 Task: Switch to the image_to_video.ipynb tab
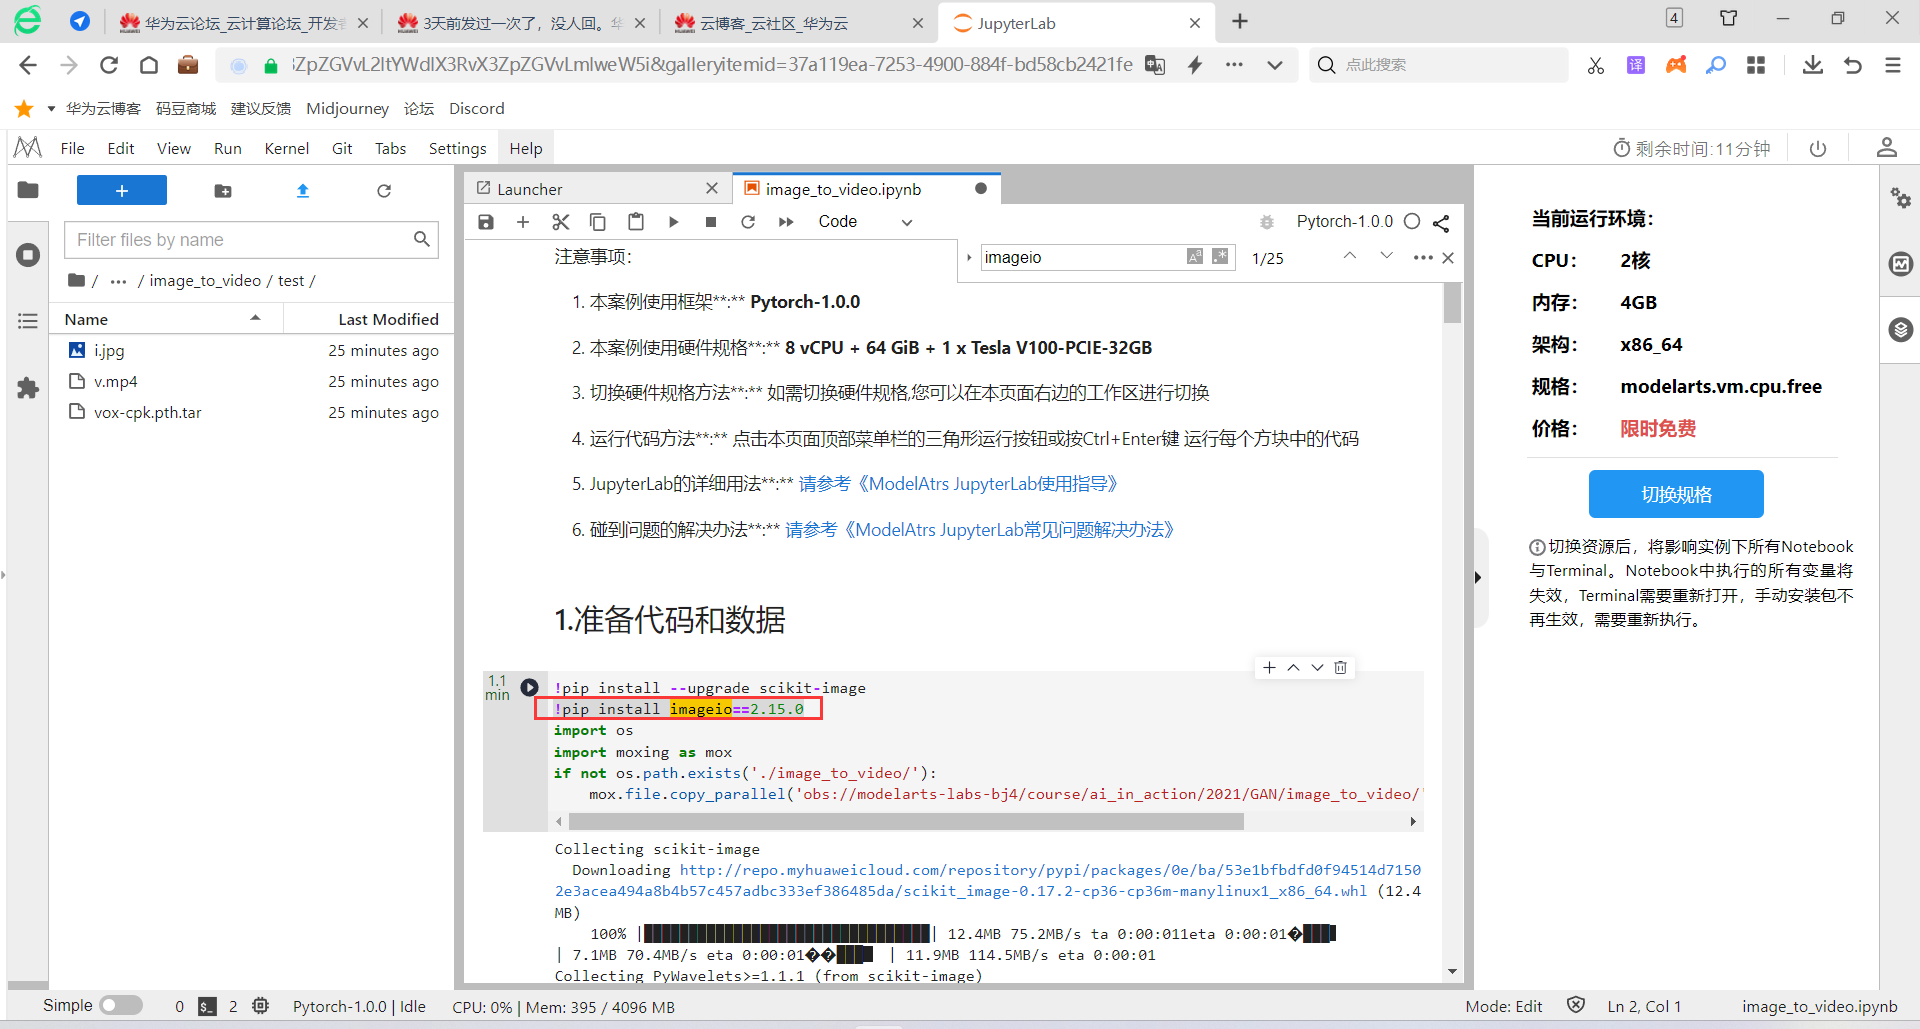[866, 188]
